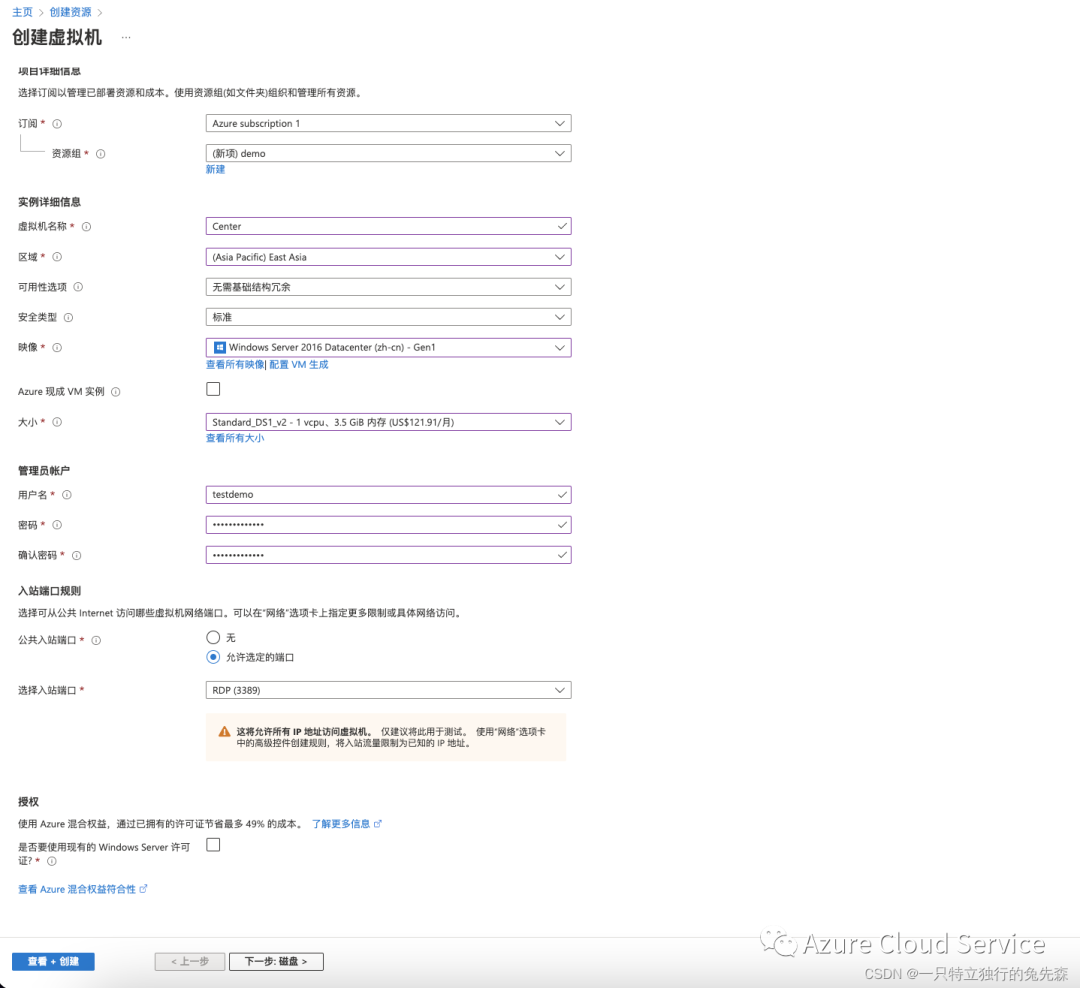Image resolution: width=1080 pixels, height=988 pixels.
Task: Click info icon next to 订阅 label
Action: pos(57,124)
